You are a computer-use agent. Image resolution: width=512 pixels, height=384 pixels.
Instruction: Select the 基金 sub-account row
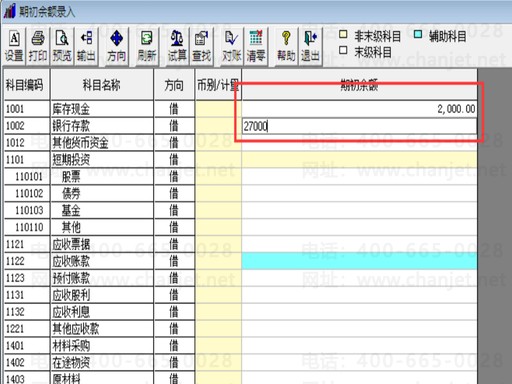coord(240,211)
